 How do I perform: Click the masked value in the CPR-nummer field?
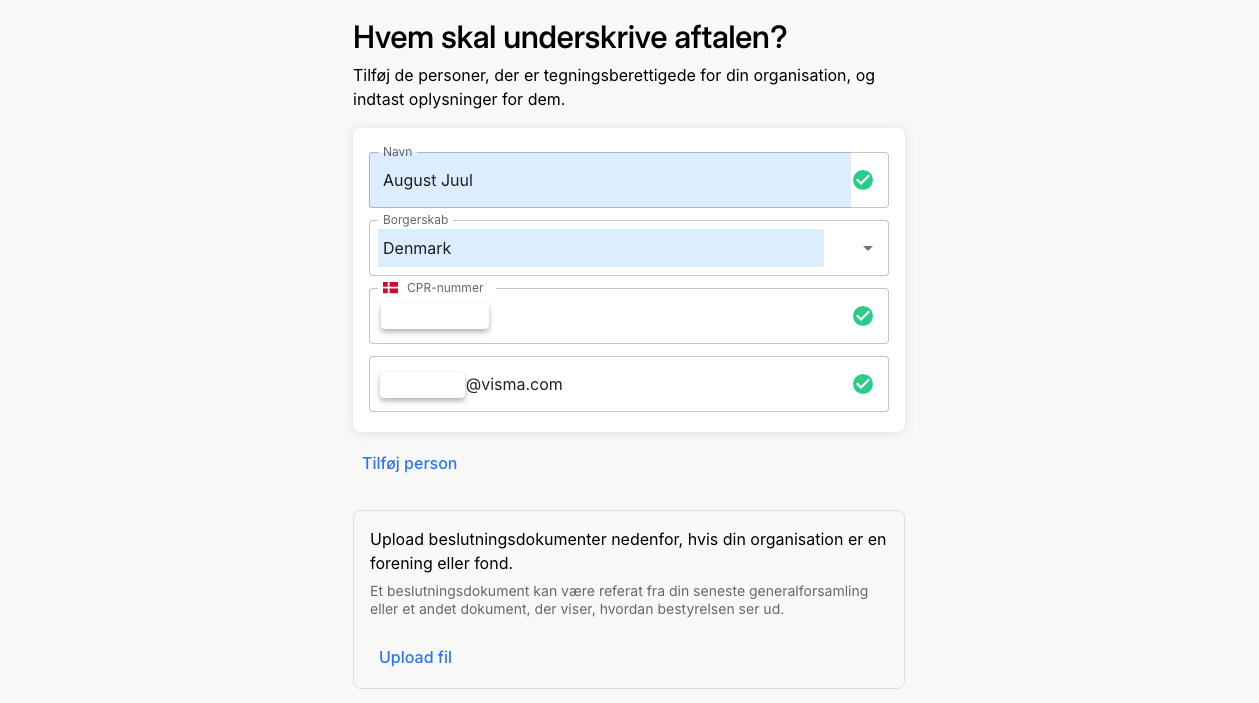point(435,316)
